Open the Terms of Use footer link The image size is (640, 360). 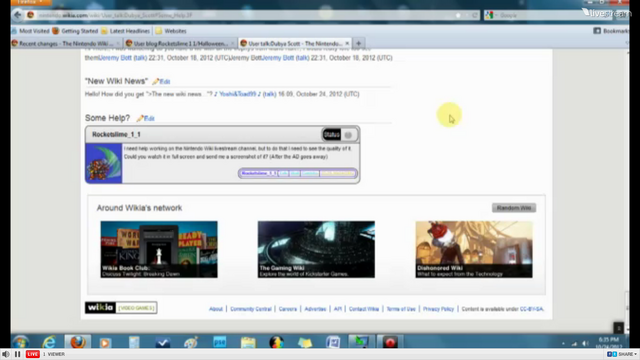pyautogui.click(x=401, y=309)
